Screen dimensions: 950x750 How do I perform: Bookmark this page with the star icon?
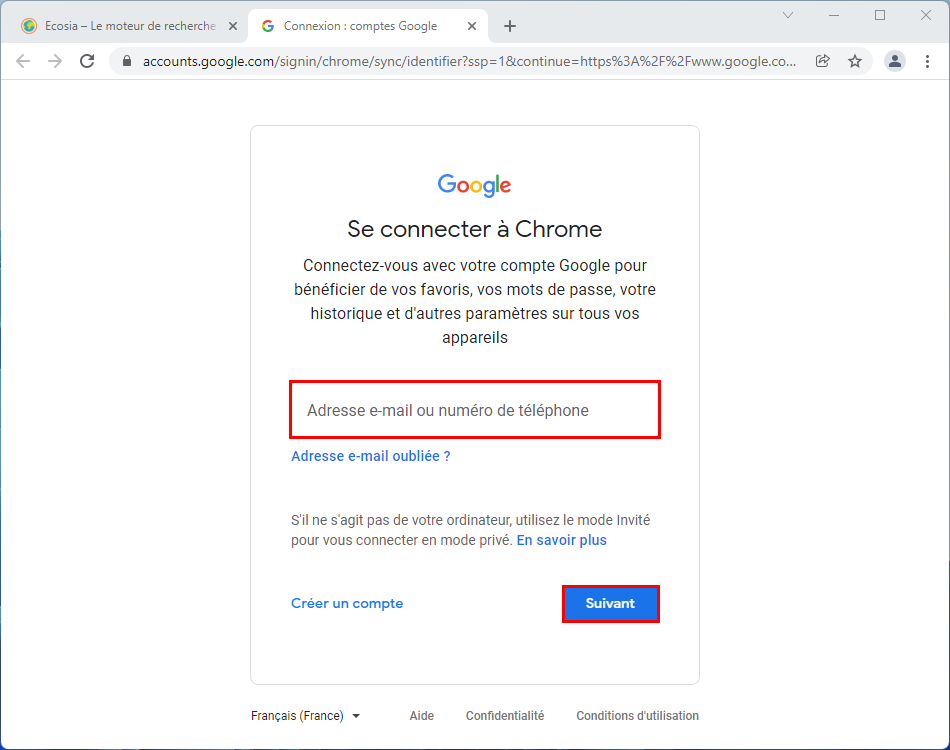tap(855, 61)
